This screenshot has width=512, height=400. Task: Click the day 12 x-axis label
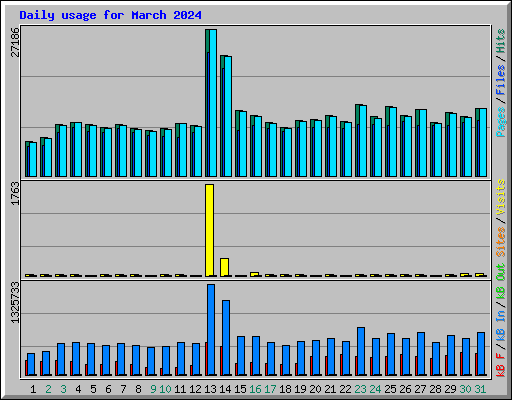click(x=195, y=389)
